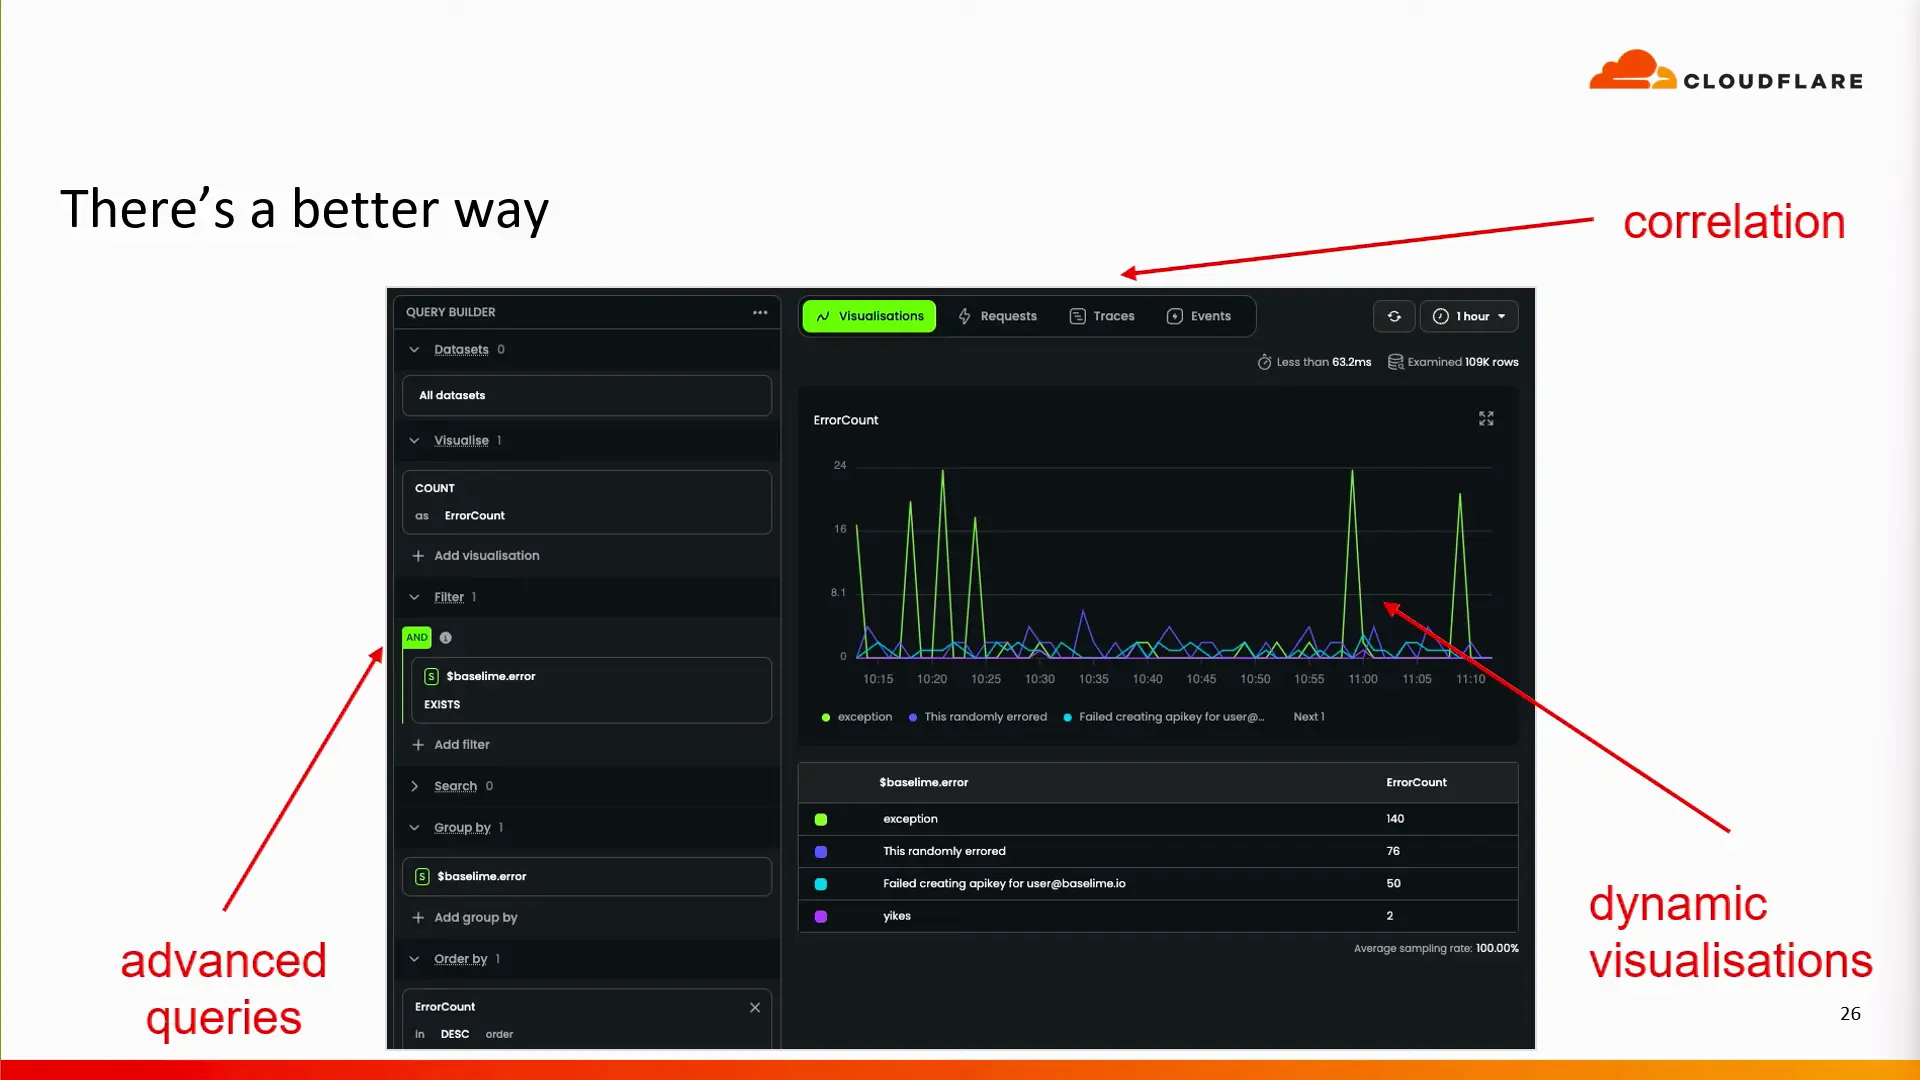Click the plus icon for Add visualisation

[x=418, y=556]
